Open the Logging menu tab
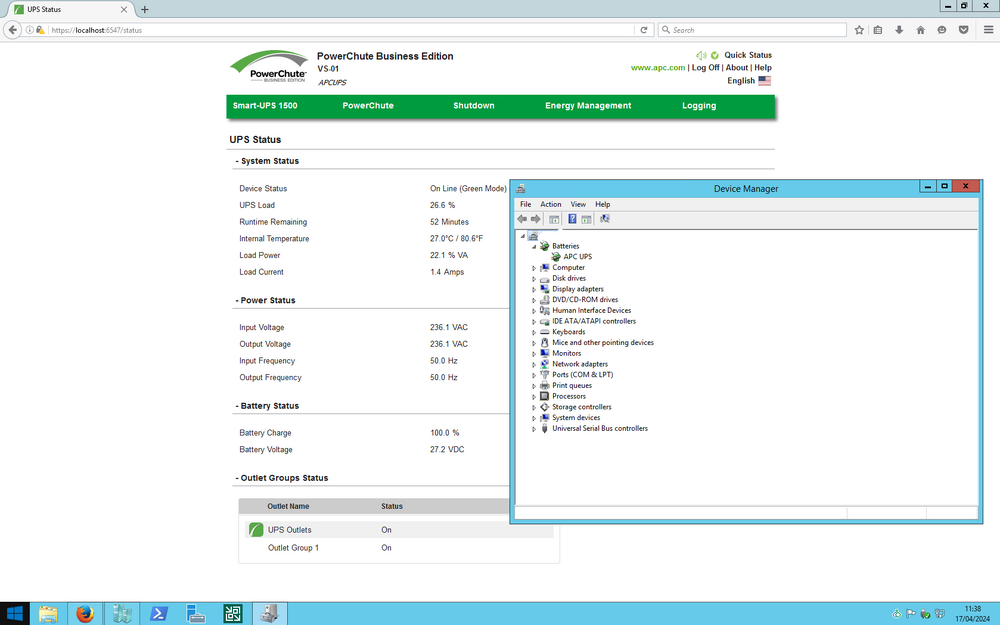 pyautogui.click(x=699, y=106)
